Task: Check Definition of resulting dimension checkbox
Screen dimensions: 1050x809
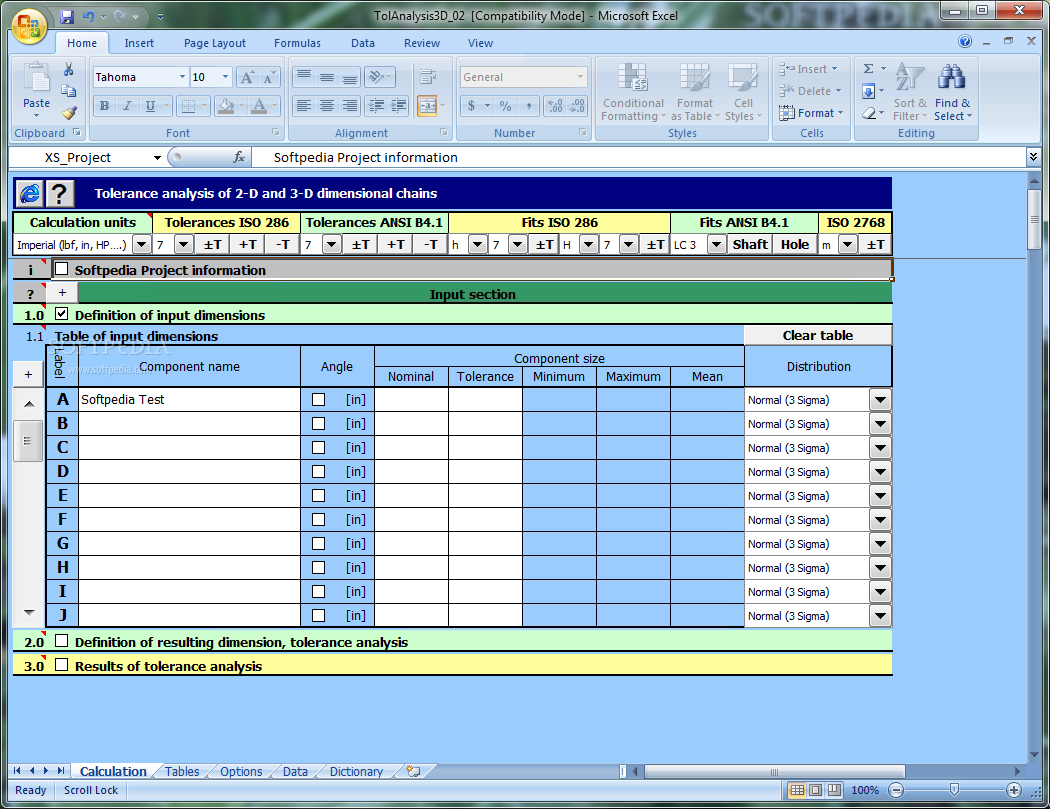Action: coord(62,641)
